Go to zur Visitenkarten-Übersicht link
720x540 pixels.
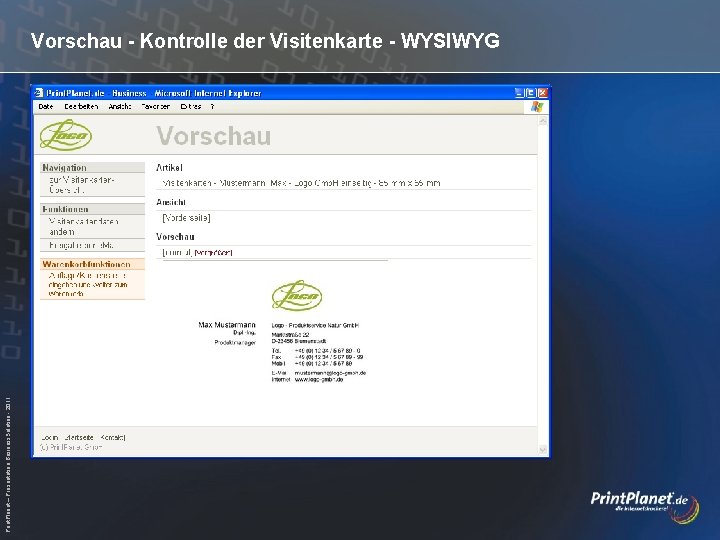point(81,185)
